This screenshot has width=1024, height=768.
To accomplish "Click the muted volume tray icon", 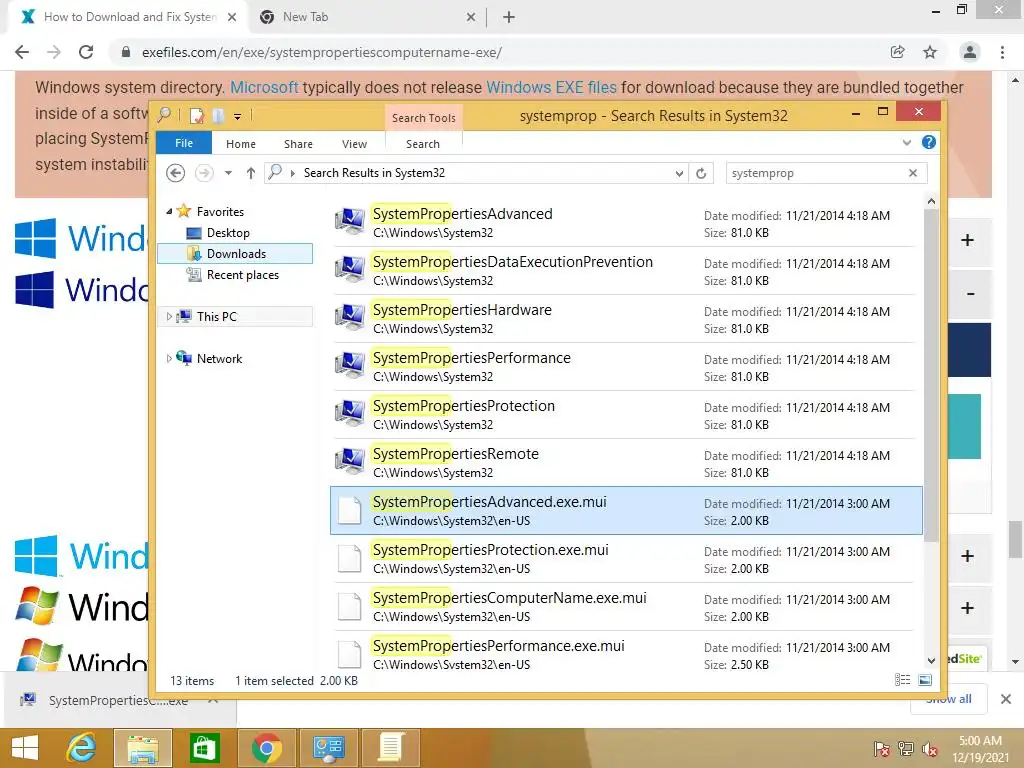I will [930, 749].
